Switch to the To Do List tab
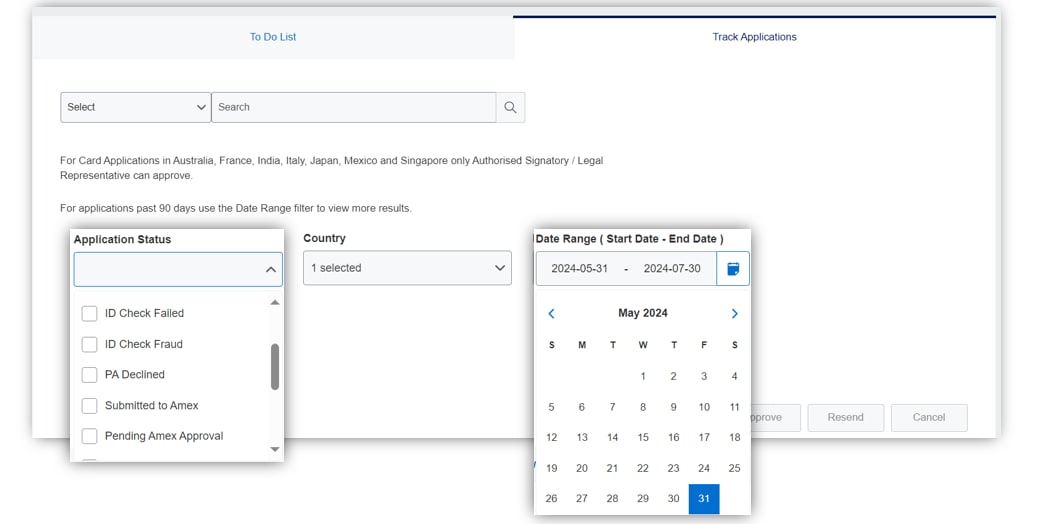The height and width of the screenshot is (524, 1040). click(273, 37)
